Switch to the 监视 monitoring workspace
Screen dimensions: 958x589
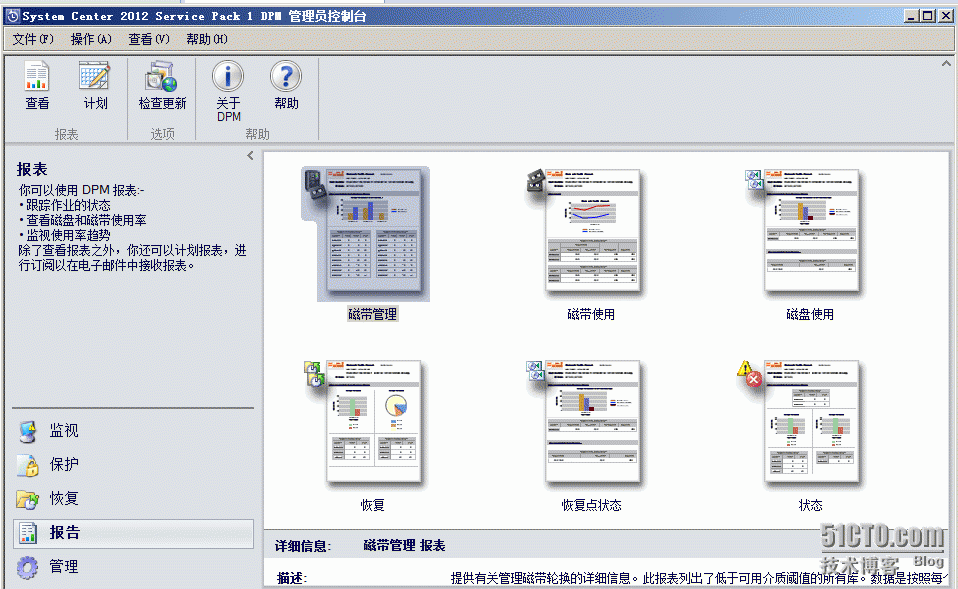pos(133,431)
